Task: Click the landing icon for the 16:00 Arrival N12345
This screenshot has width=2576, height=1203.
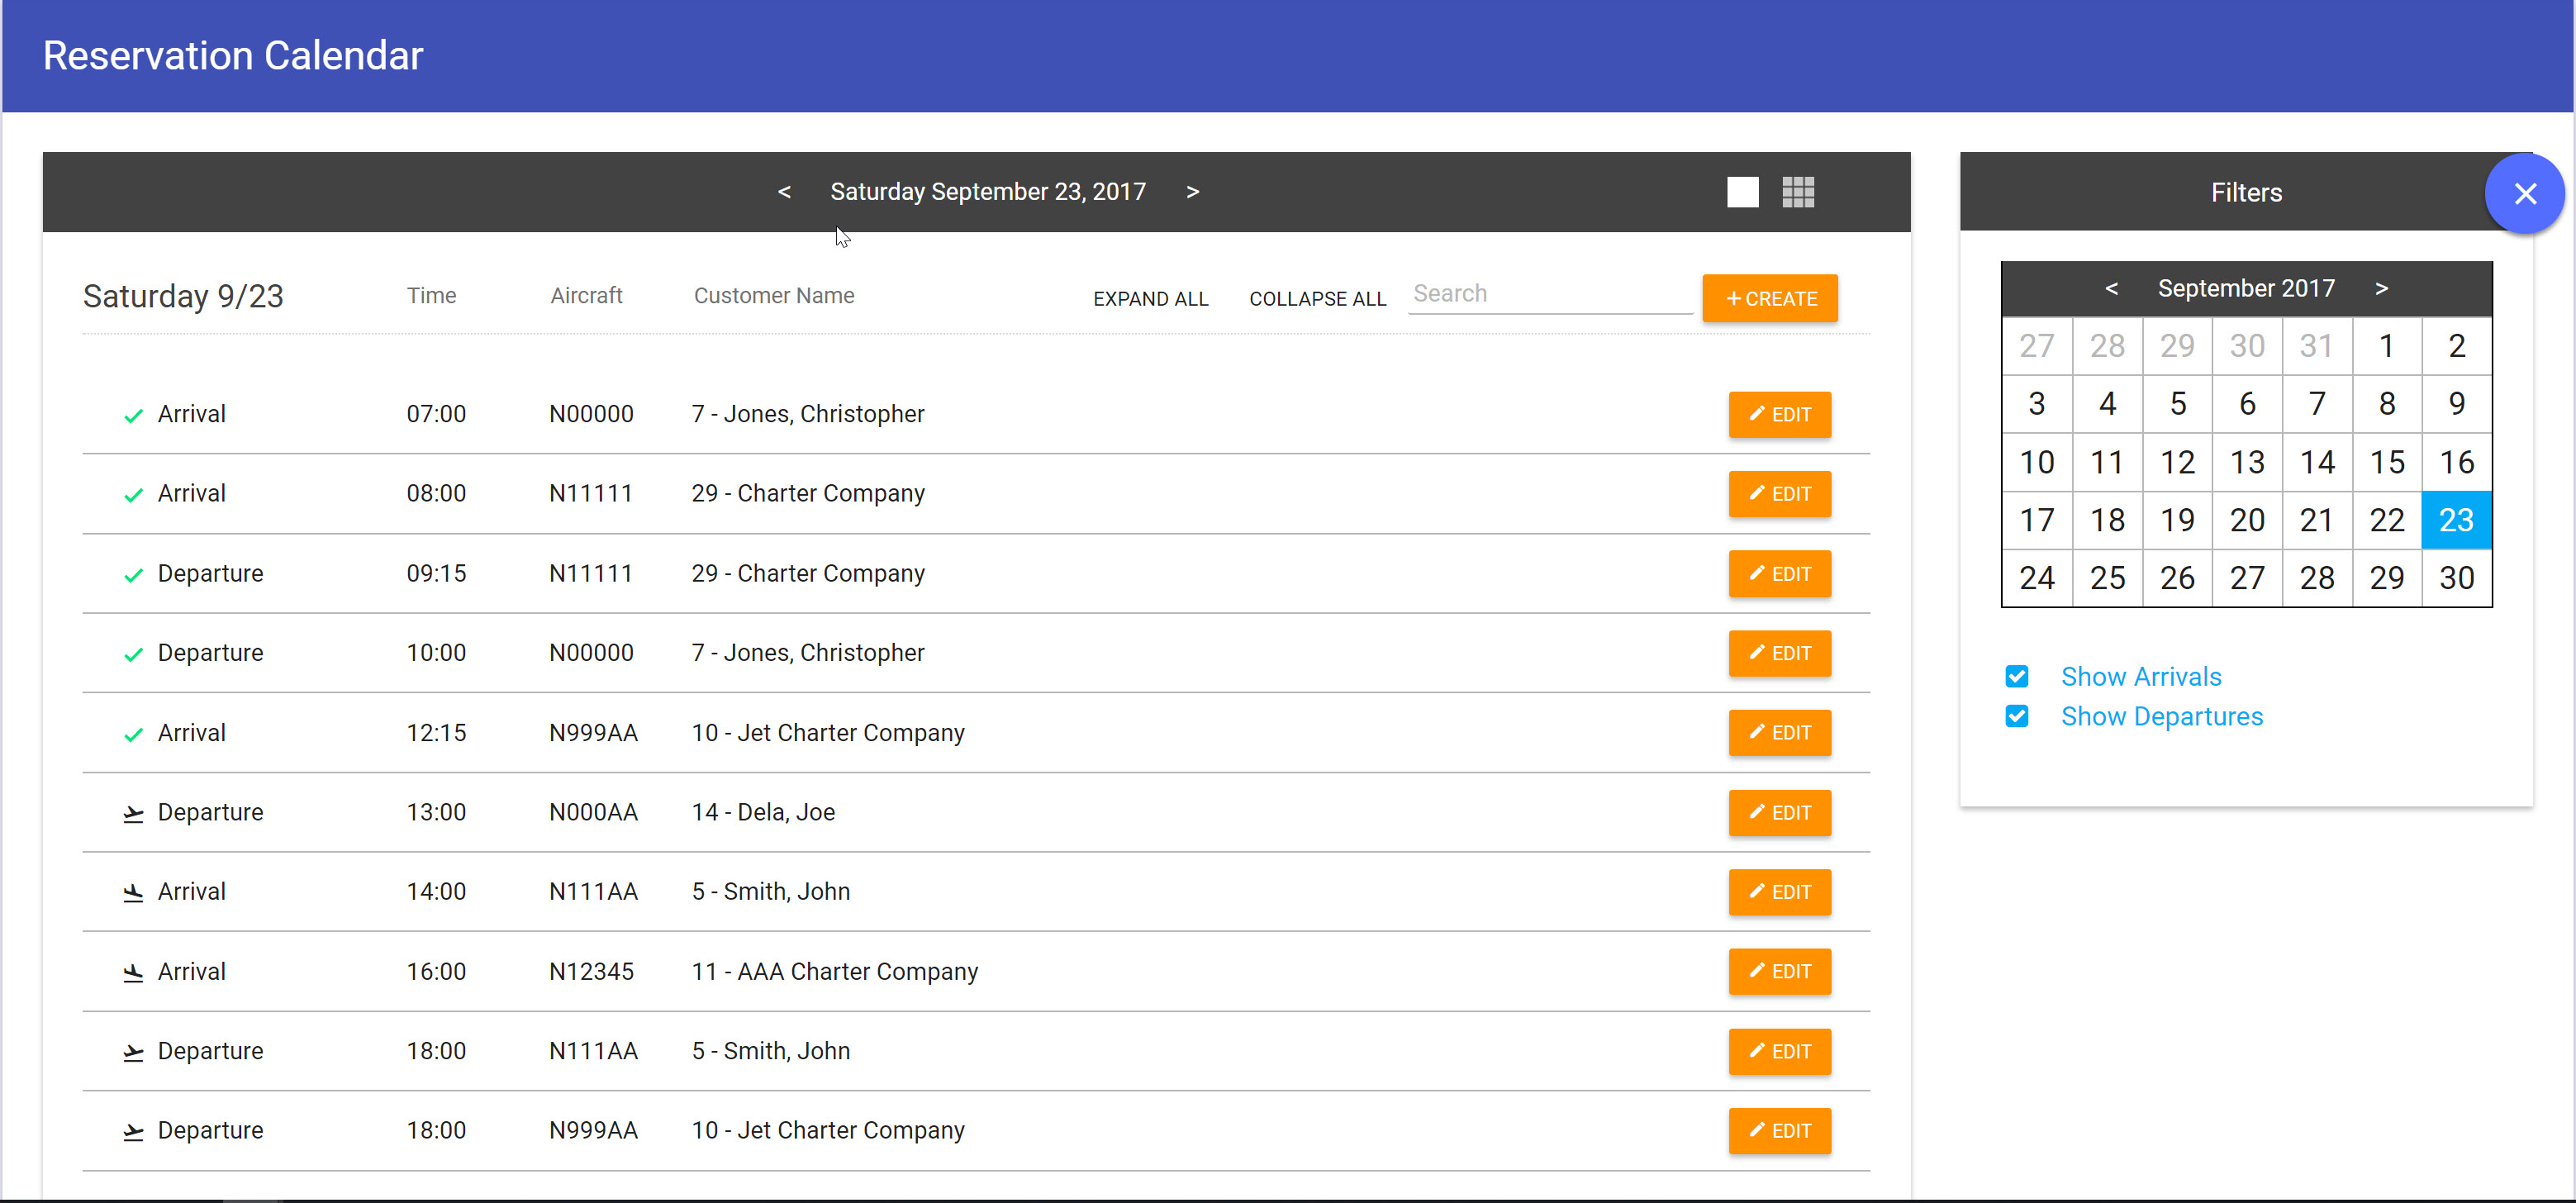Action: [x=133, y=973]
